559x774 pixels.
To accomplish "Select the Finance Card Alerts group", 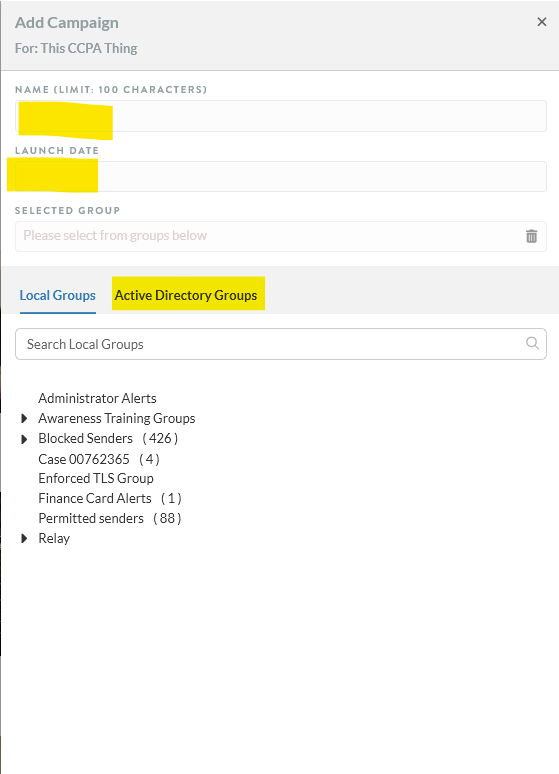I will 95,499.
